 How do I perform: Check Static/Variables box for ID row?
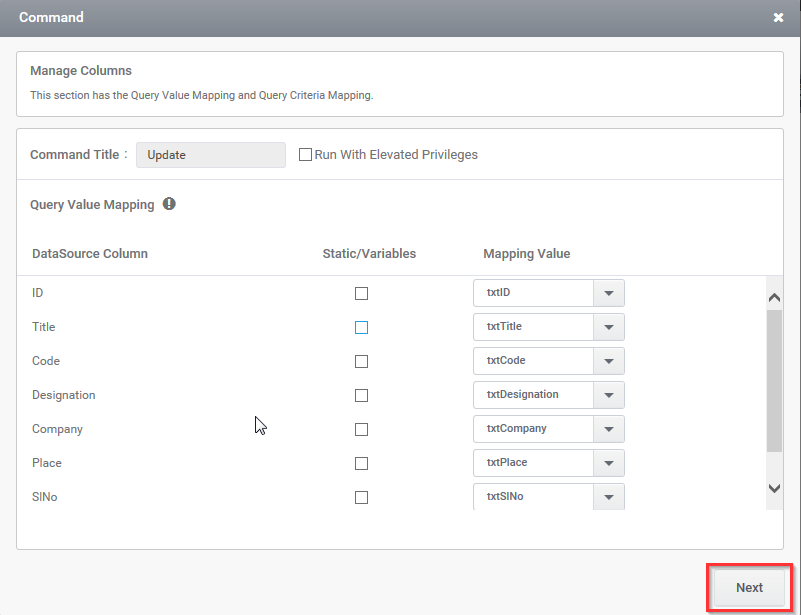361,294
